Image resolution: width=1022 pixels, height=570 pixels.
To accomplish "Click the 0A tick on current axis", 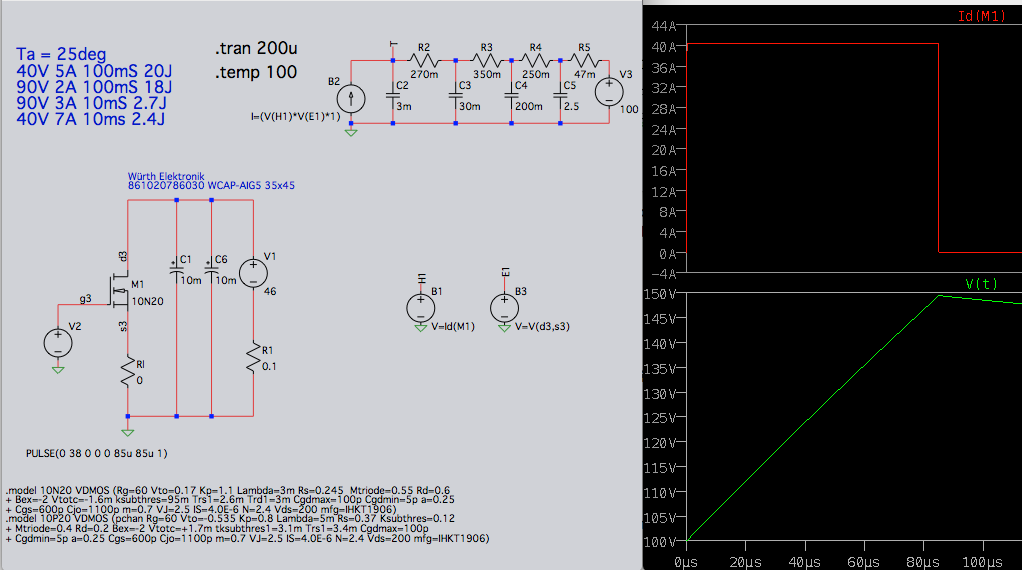I will pos(668,254).
